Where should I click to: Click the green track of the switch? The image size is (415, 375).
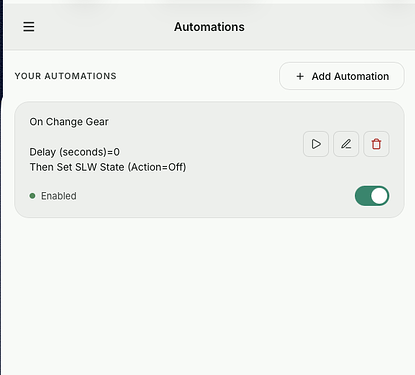coord(363,196)
